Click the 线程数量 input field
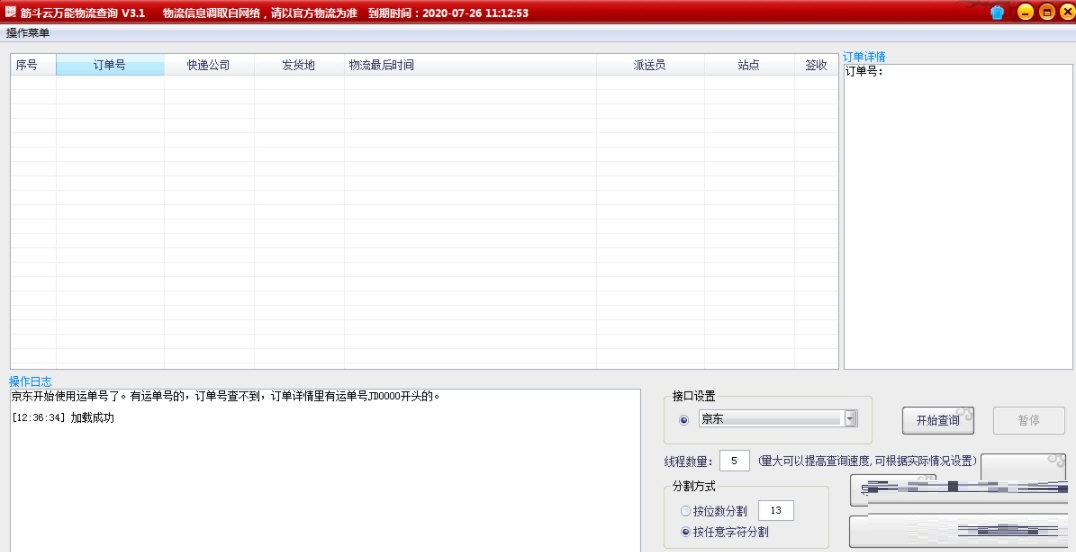The width and height of the screenshot is (1076, 552). point(734,461)
